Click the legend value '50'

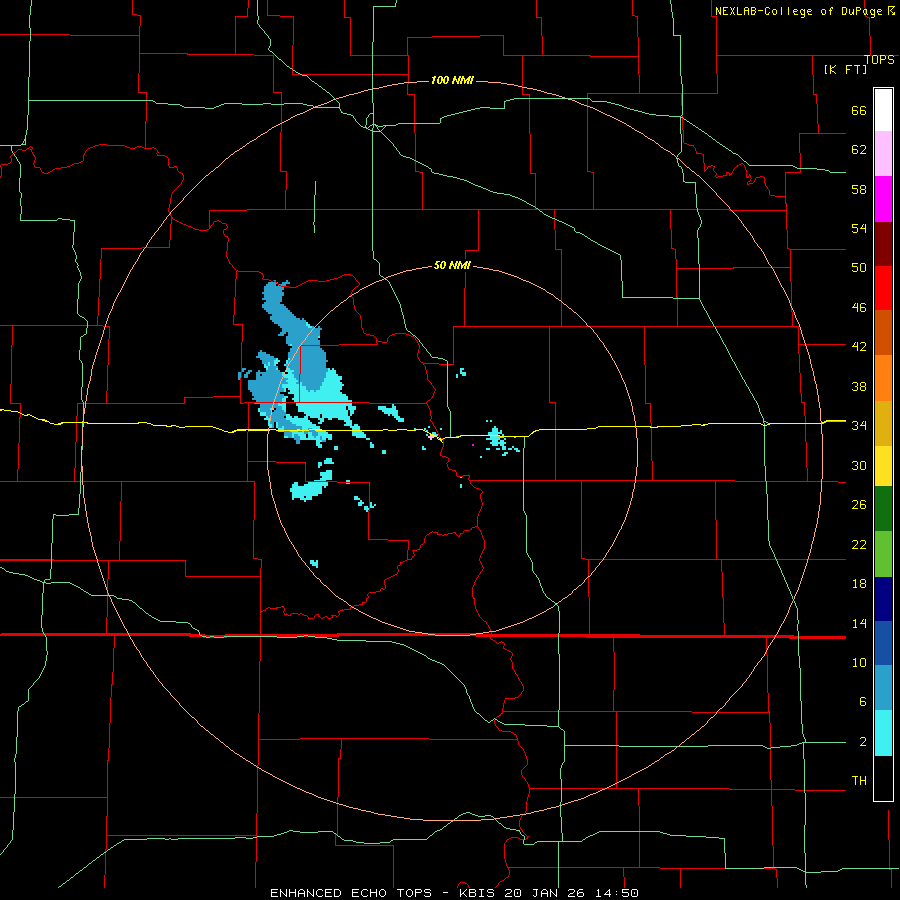(x=859, y=267)
